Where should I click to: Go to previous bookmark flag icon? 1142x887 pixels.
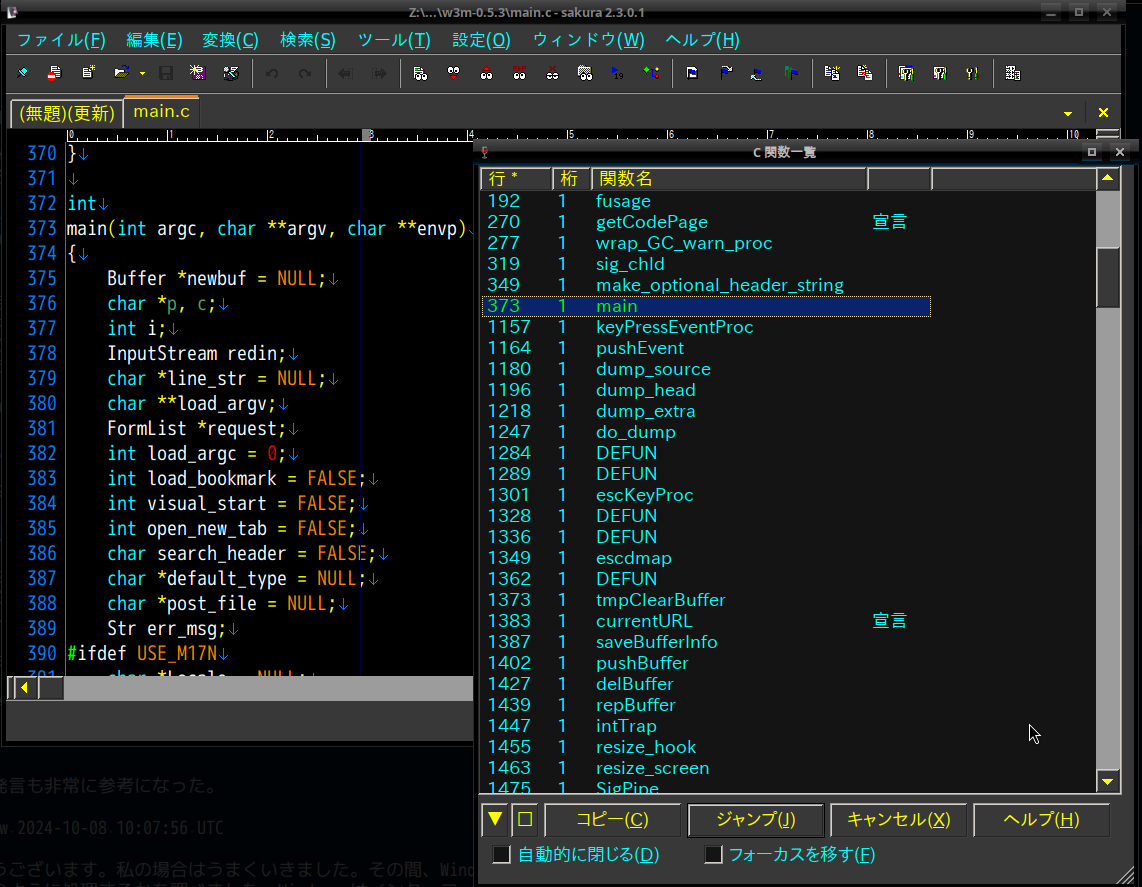tap(757, 73)
